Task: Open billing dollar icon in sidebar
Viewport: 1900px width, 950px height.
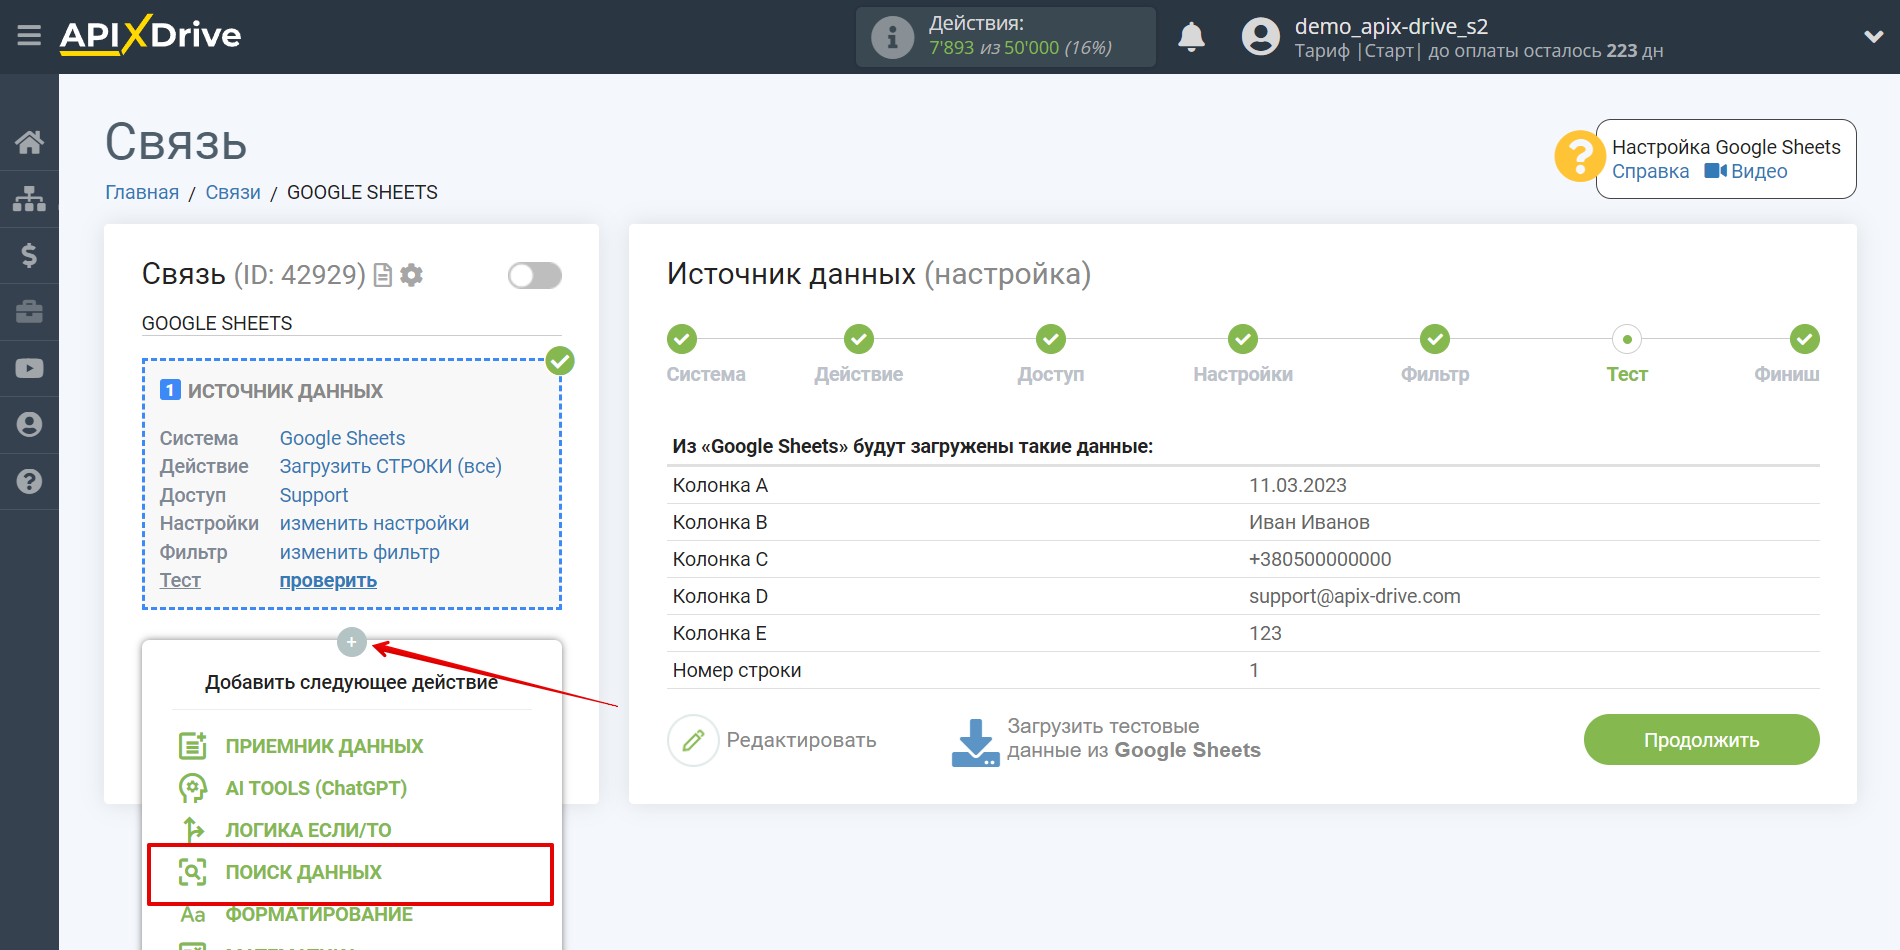Action: click(29, 255)
